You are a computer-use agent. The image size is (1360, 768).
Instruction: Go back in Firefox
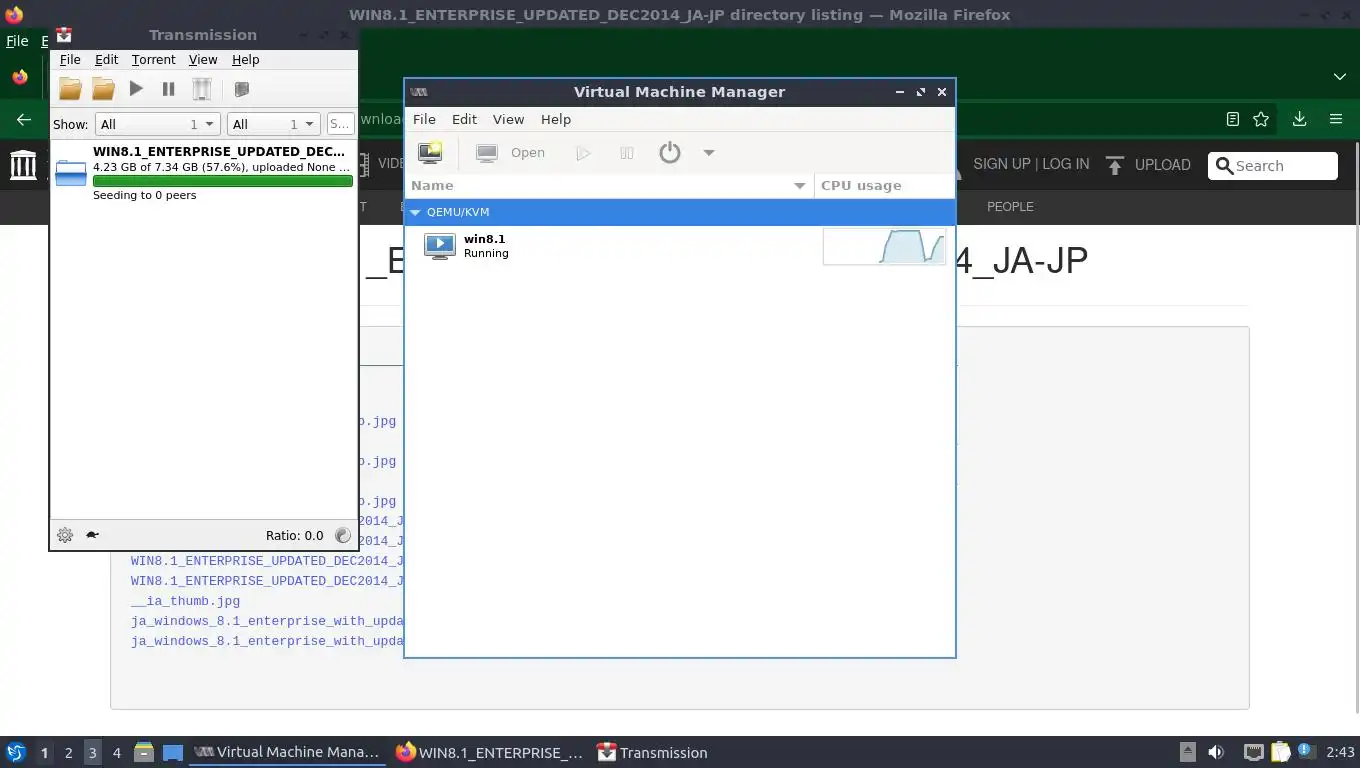tap(24, 119)
